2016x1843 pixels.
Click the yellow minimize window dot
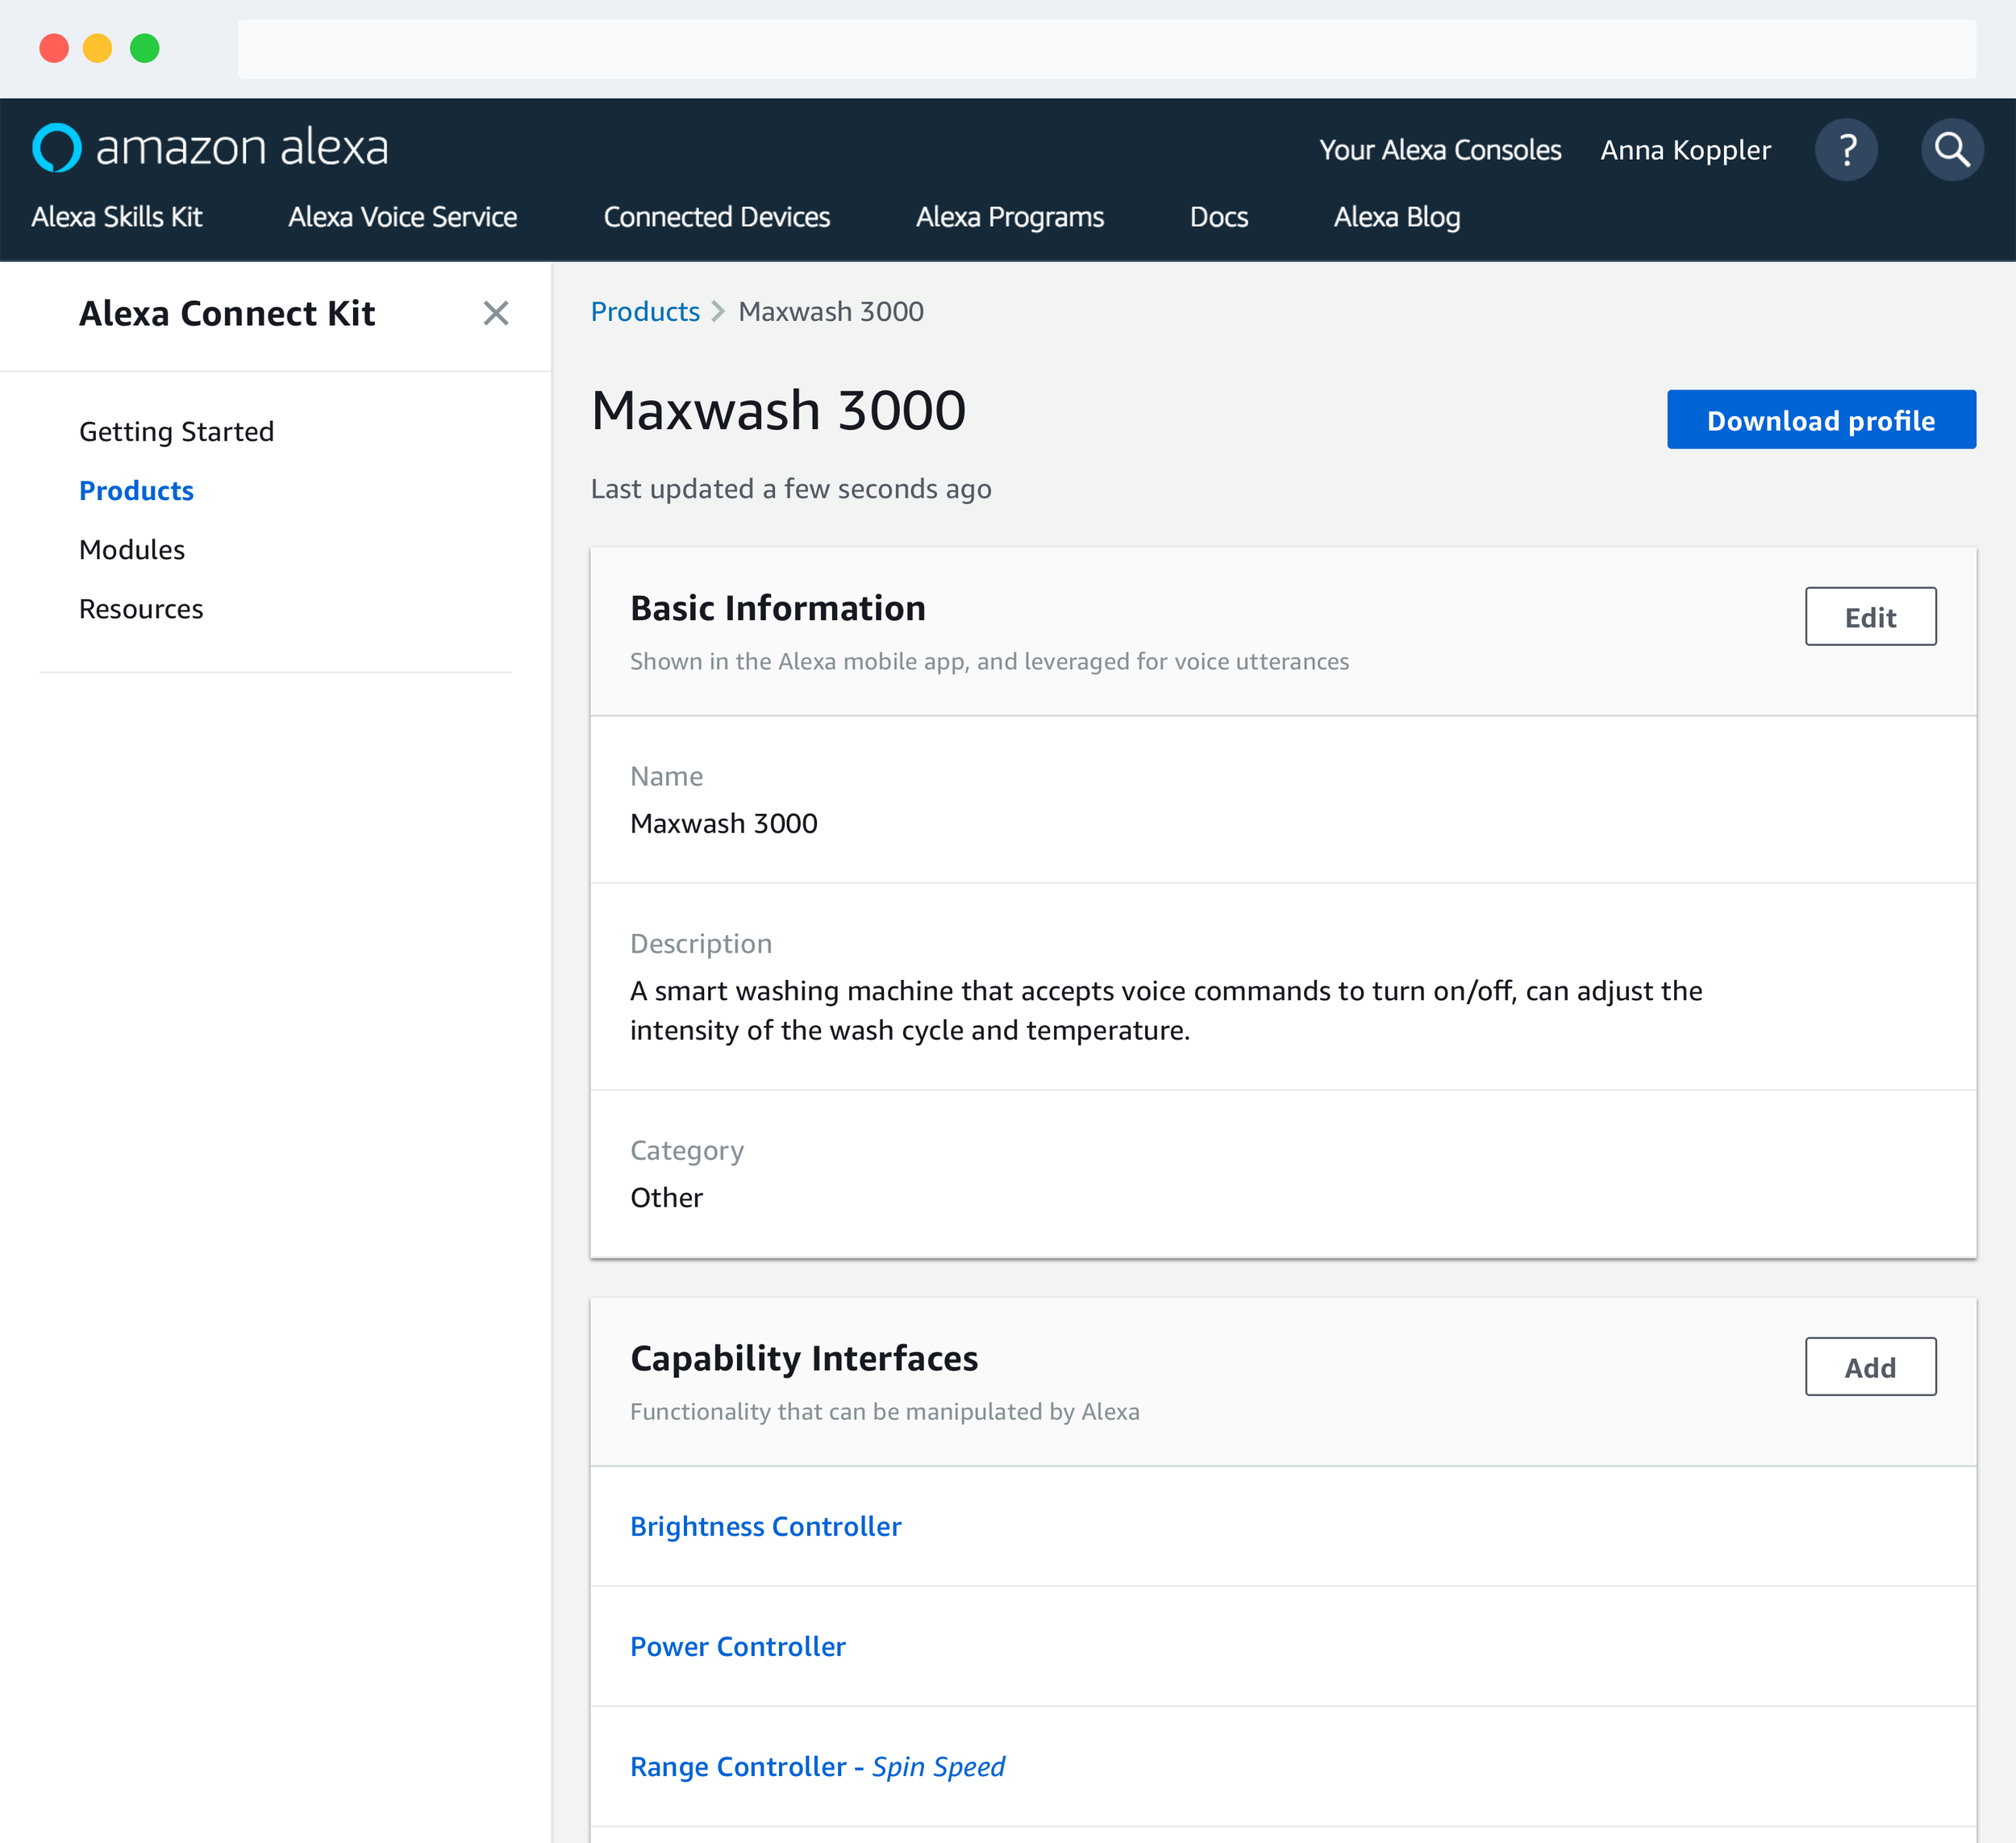pos(98,48)
